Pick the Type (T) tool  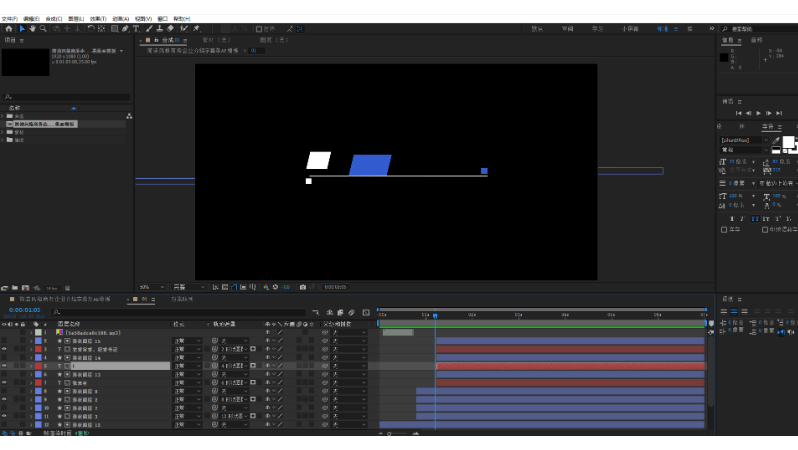(x=138, y=29)
